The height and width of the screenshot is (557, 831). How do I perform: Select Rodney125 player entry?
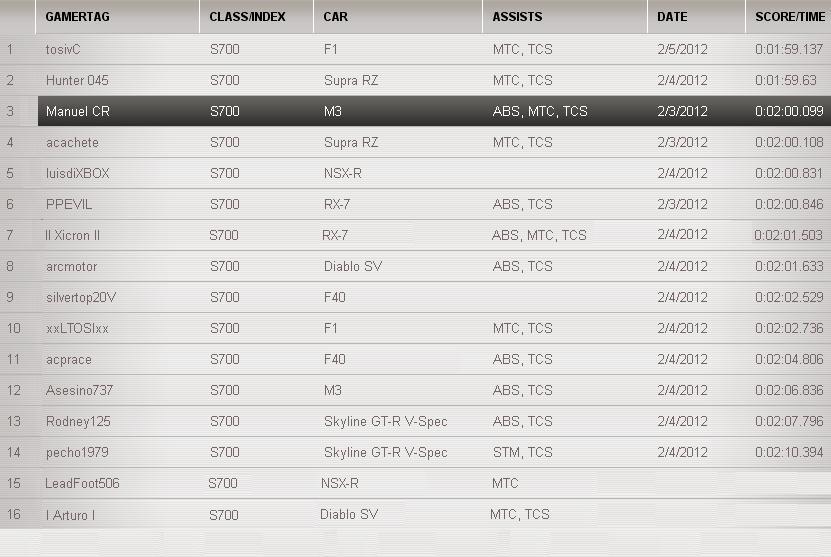78,421
